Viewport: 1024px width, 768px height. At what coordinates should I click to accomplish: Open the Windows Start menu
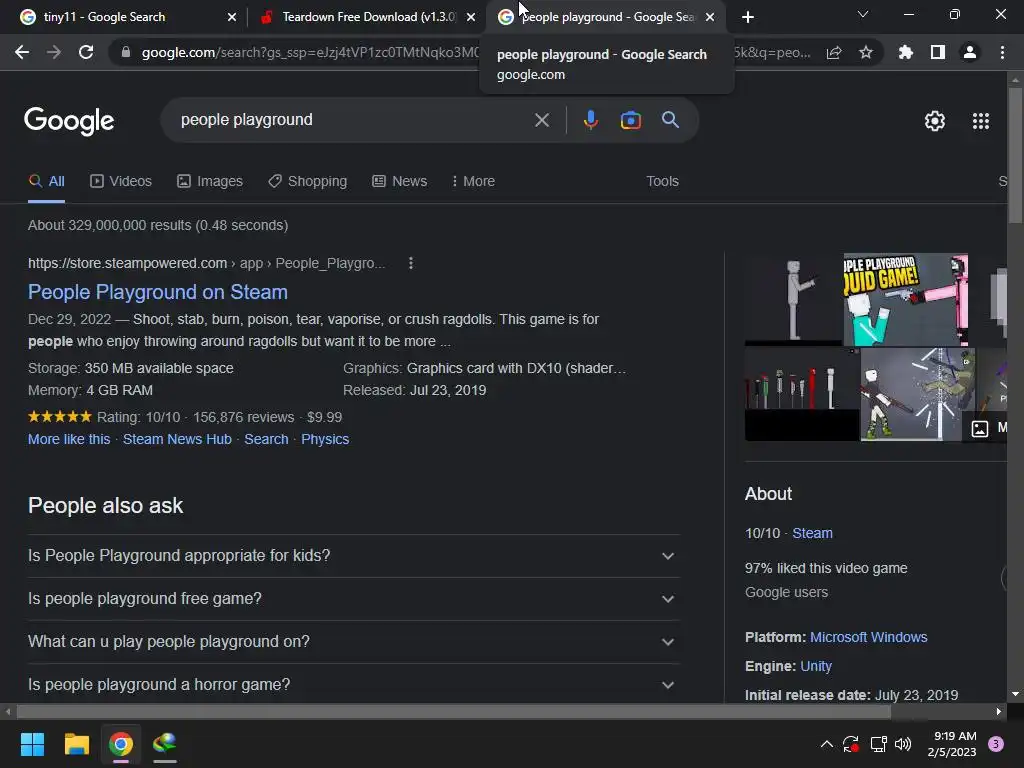32,744
